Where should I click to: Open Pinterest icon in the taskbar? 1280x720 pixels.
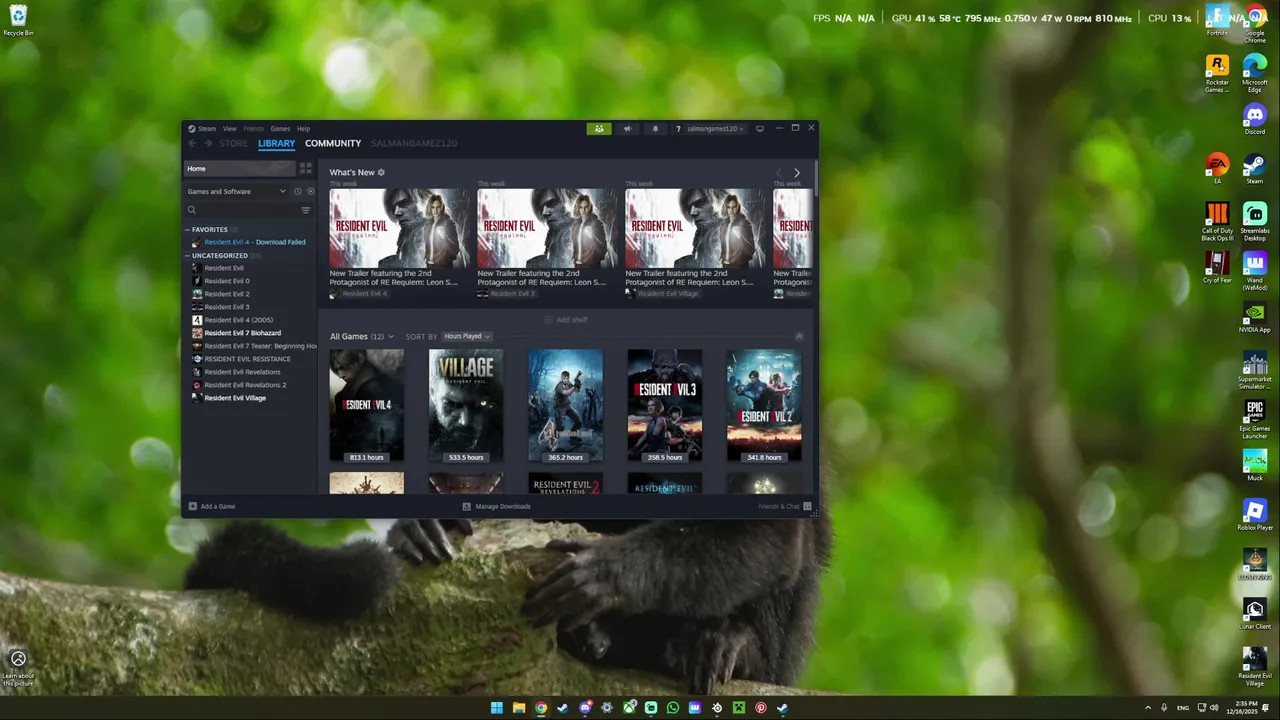coord(761,708)
